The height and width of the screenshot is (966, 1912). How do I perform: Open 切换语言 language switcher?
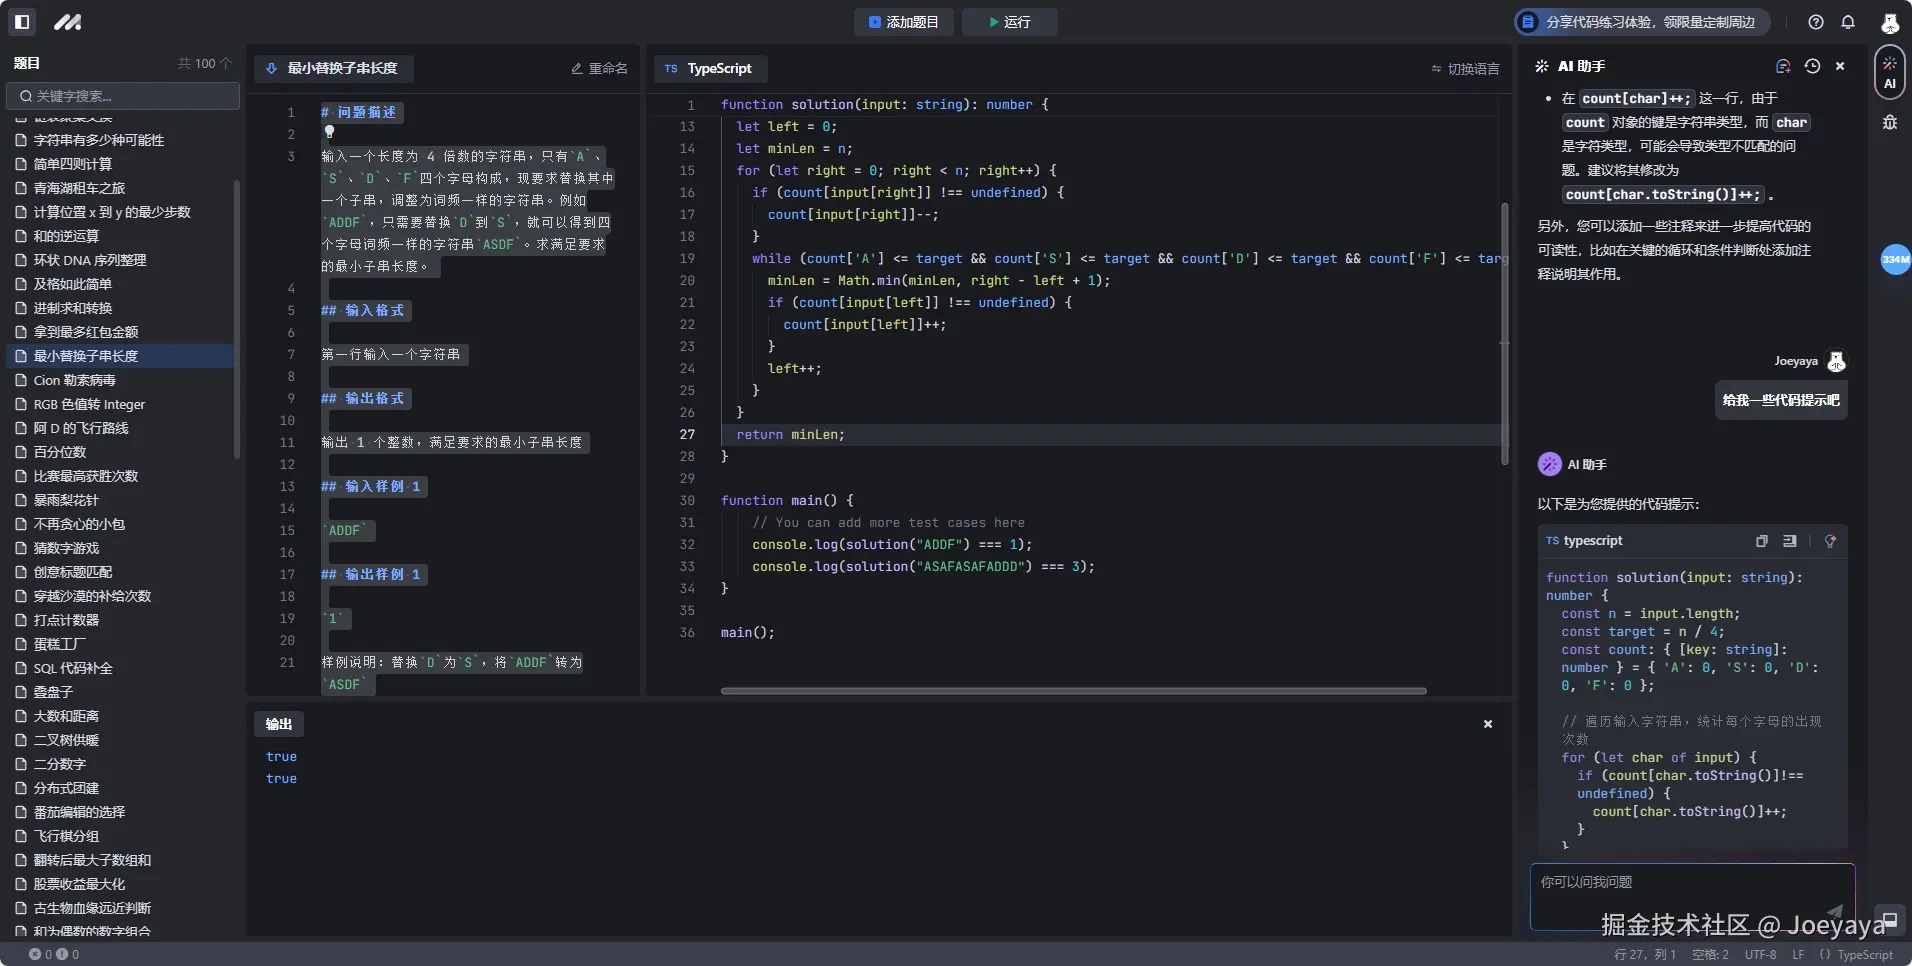point(1465,69)
